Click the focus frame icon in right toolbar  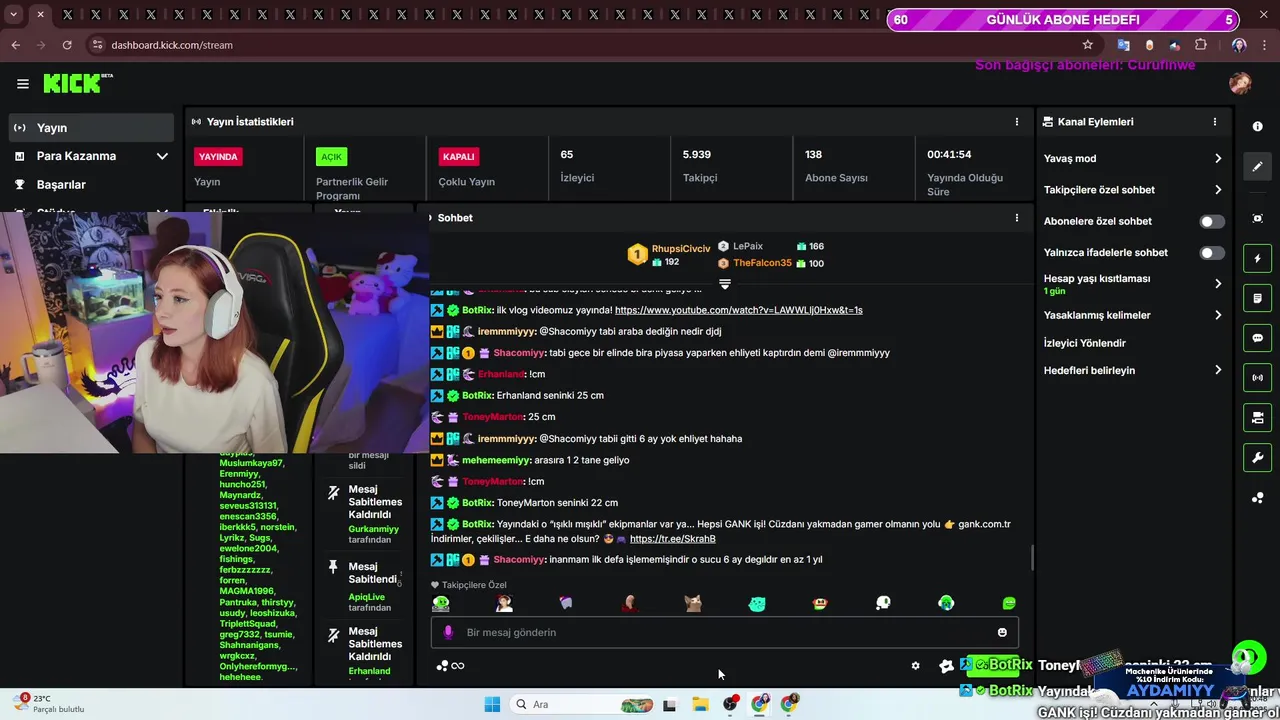pos(1257,219)
